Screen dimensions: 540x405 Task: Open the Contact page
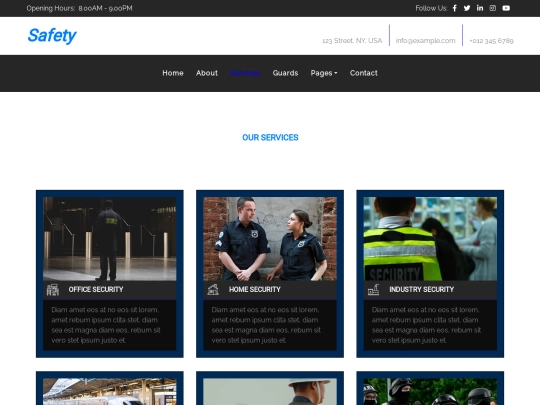pyautogui.click(x=364, y=73)
